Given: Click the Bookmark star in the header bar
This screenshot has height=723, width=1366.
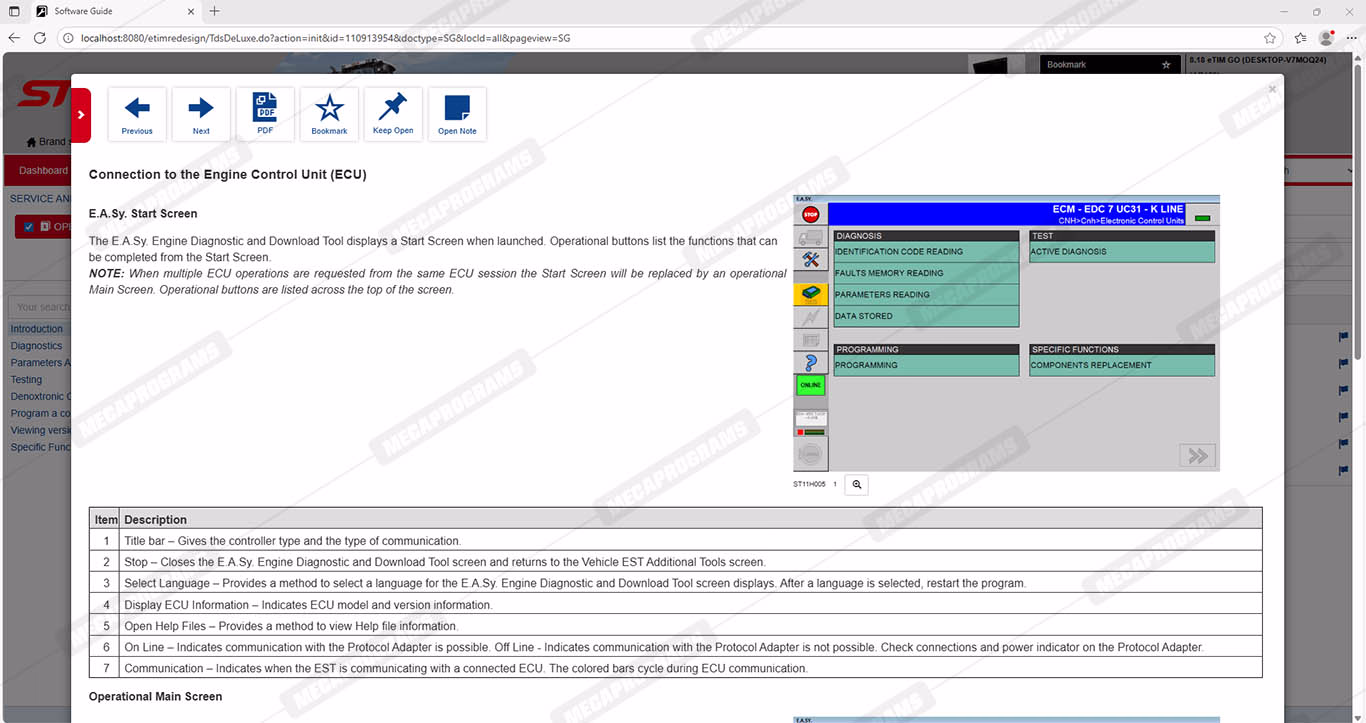Looking at the screenshot, I should (1165, 65).
